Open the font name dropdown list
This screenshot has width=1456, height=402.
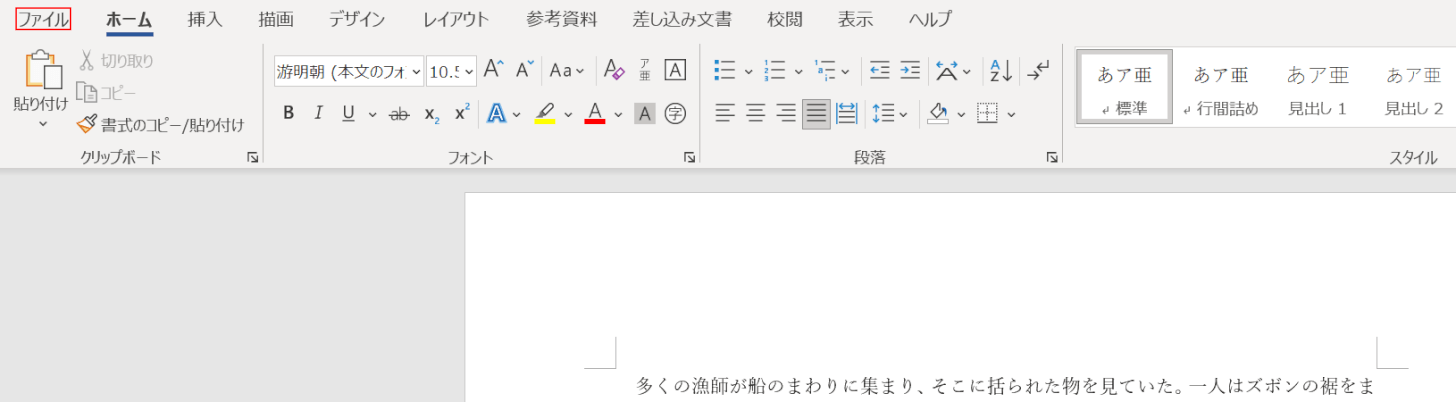pyautogui.click(x=416, y=71)
